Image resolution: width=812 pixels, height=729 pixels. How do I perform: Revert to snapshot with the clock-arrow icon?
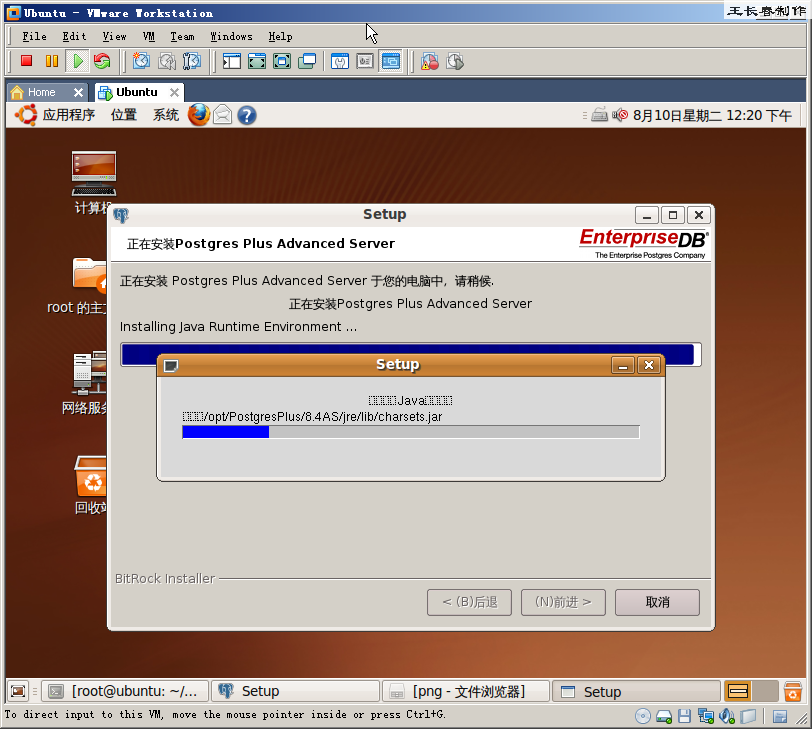tap(166, 61)
